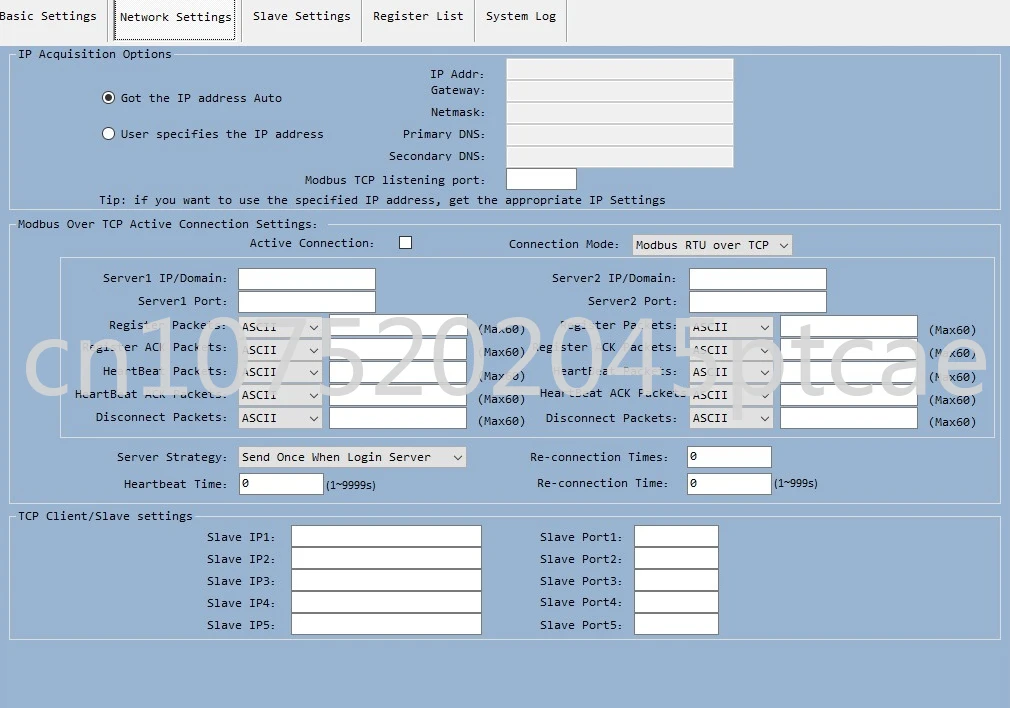
Task: Click the Modbus TCP listening port field
Action: (541, 180)
